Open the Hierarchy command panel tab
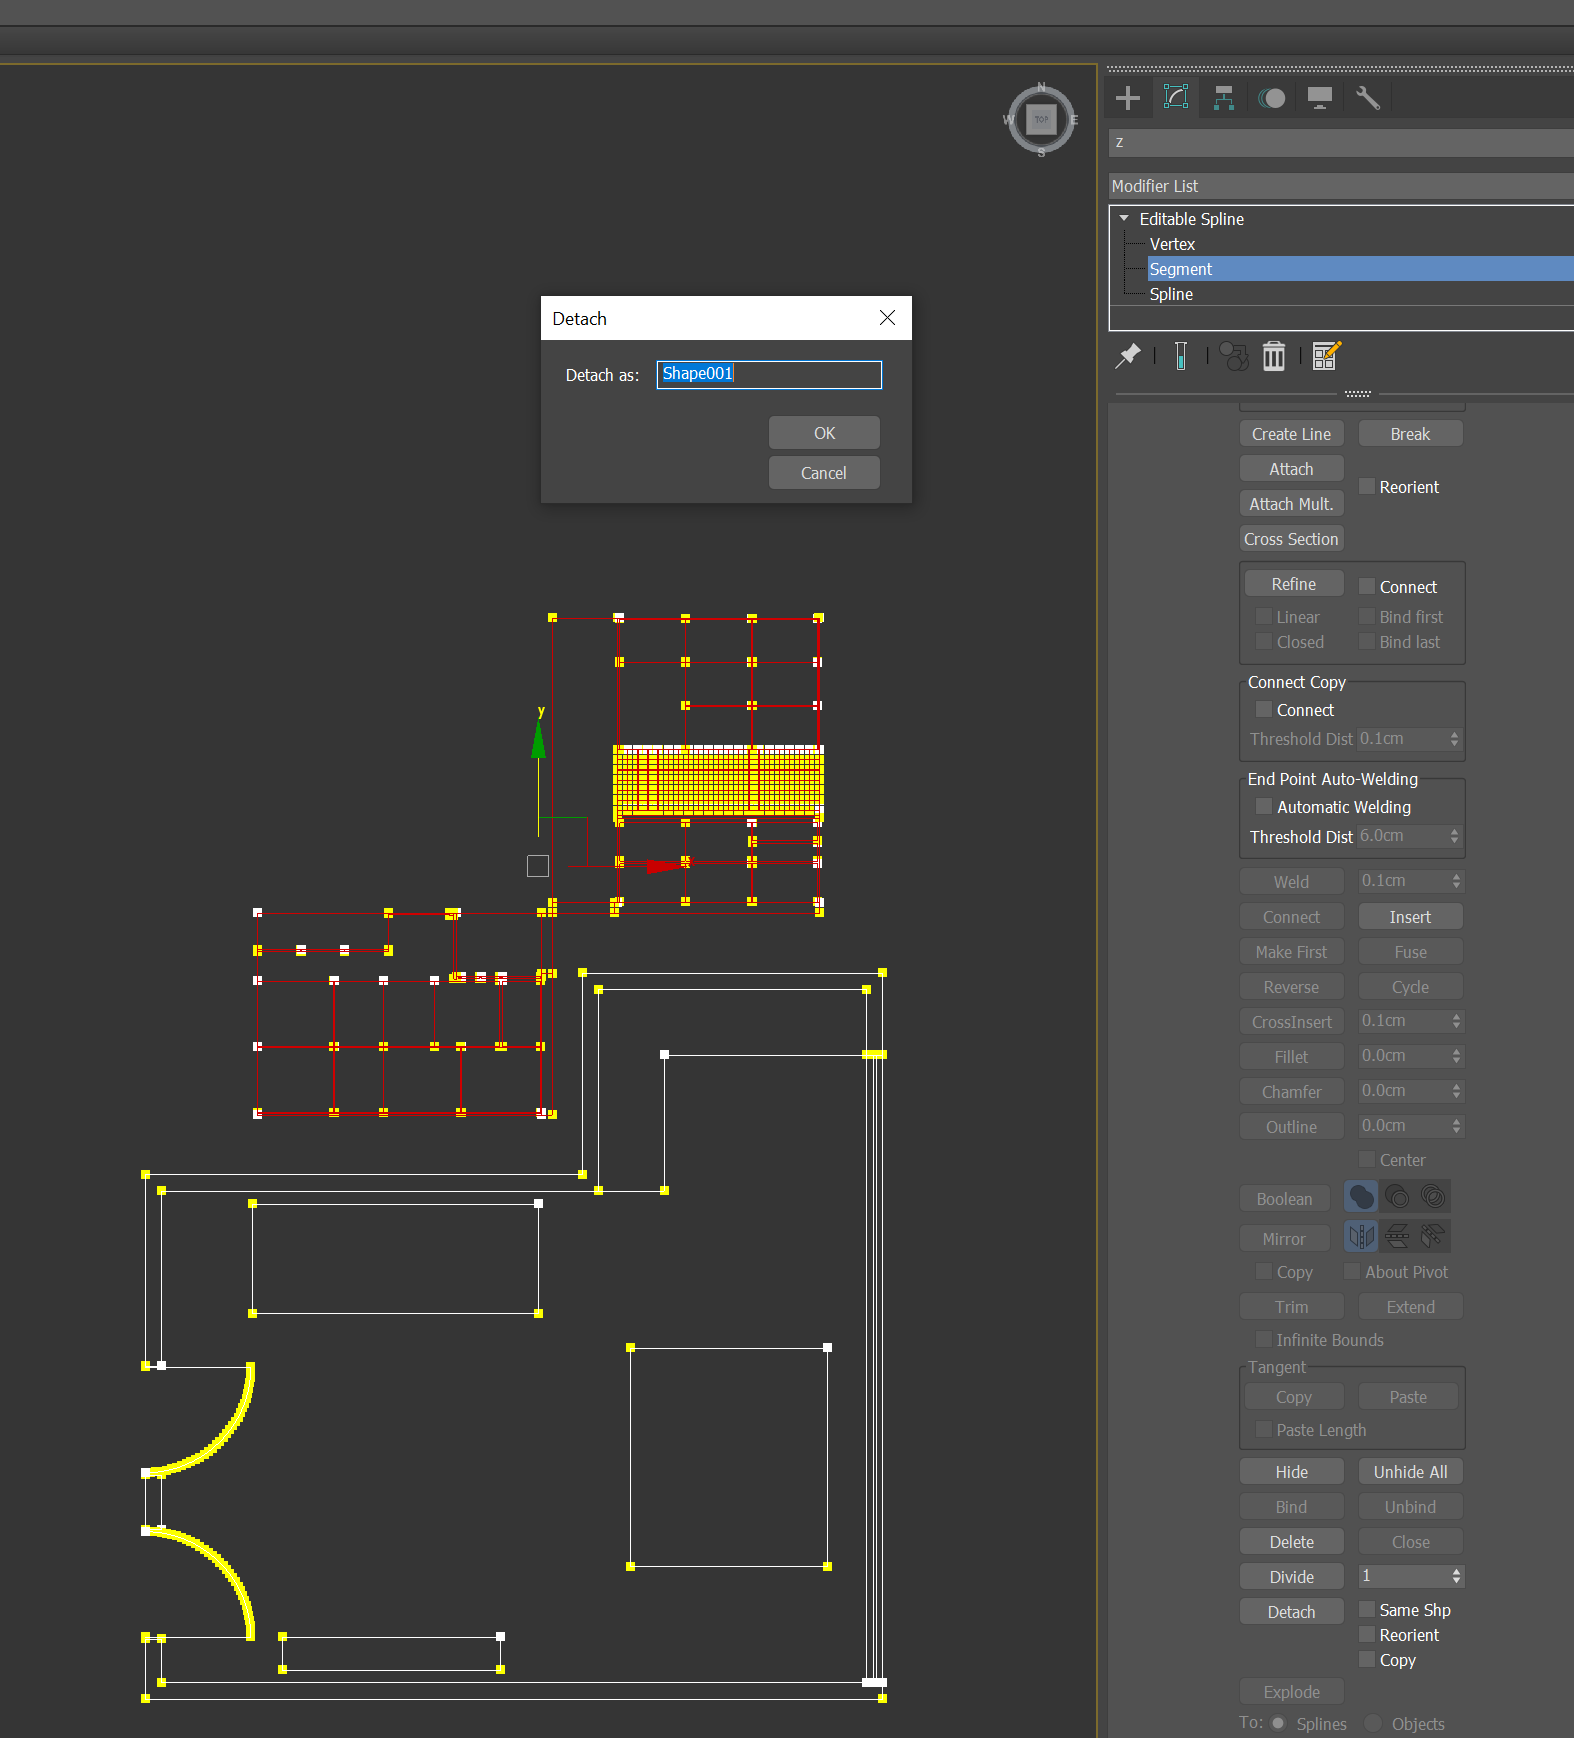This screenshot has width=1574, height=1738. coord(1224,98)
